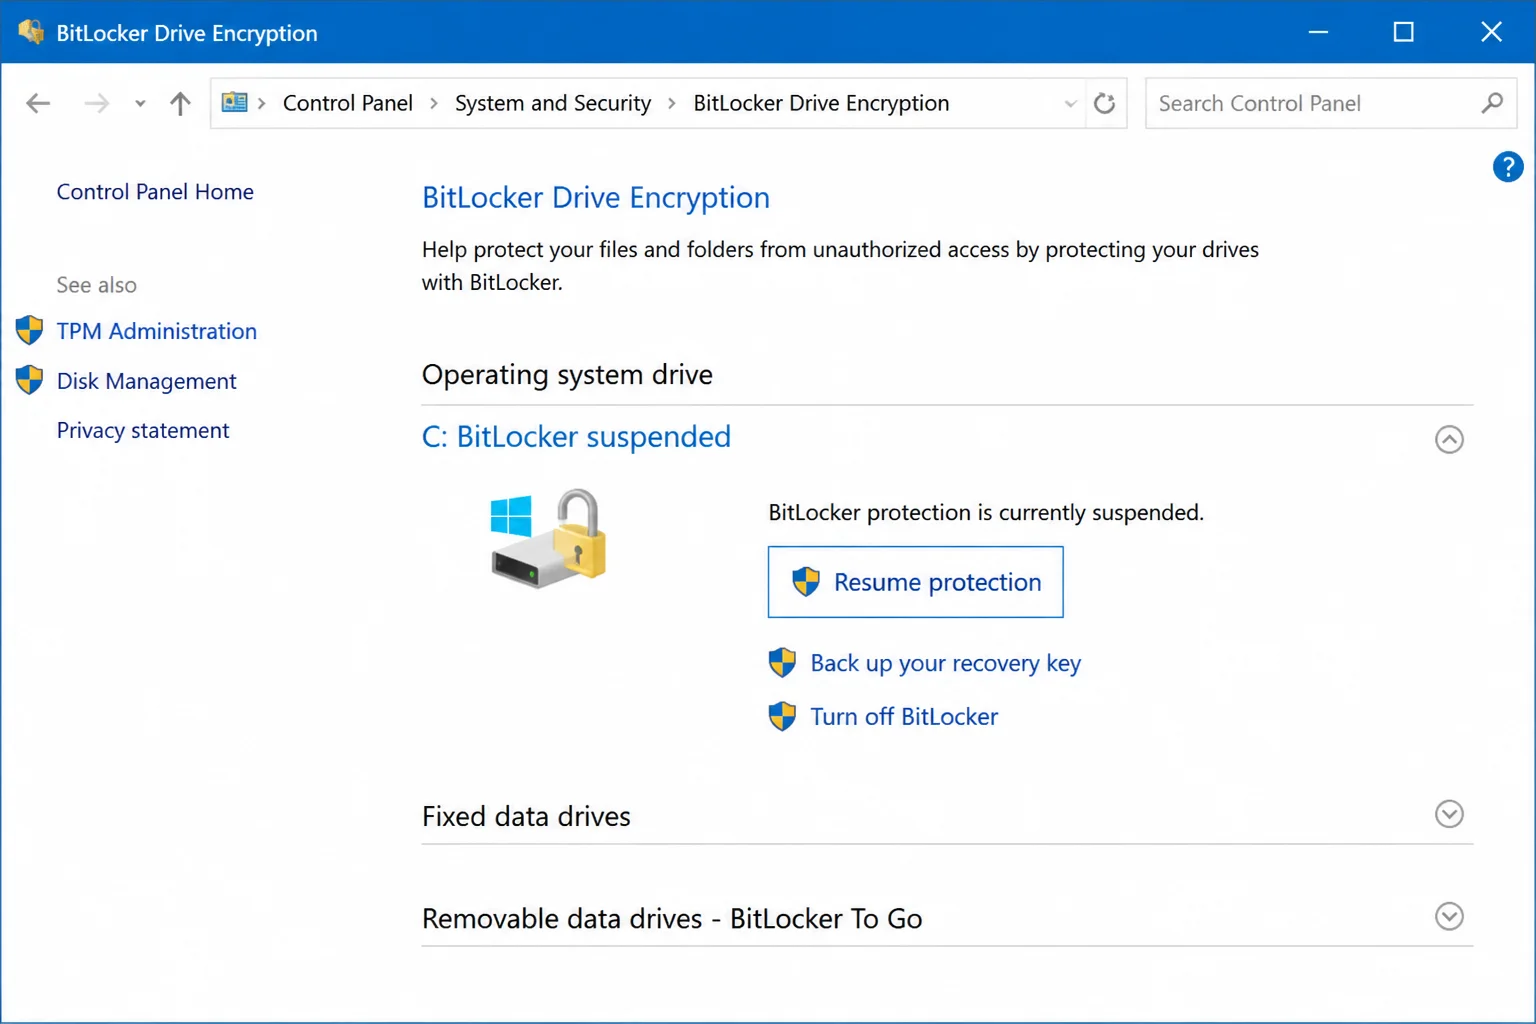Screen dimensions: 1536x1024
Task: Click the shield icon beside TPM Administration
Action: [30, 330]
